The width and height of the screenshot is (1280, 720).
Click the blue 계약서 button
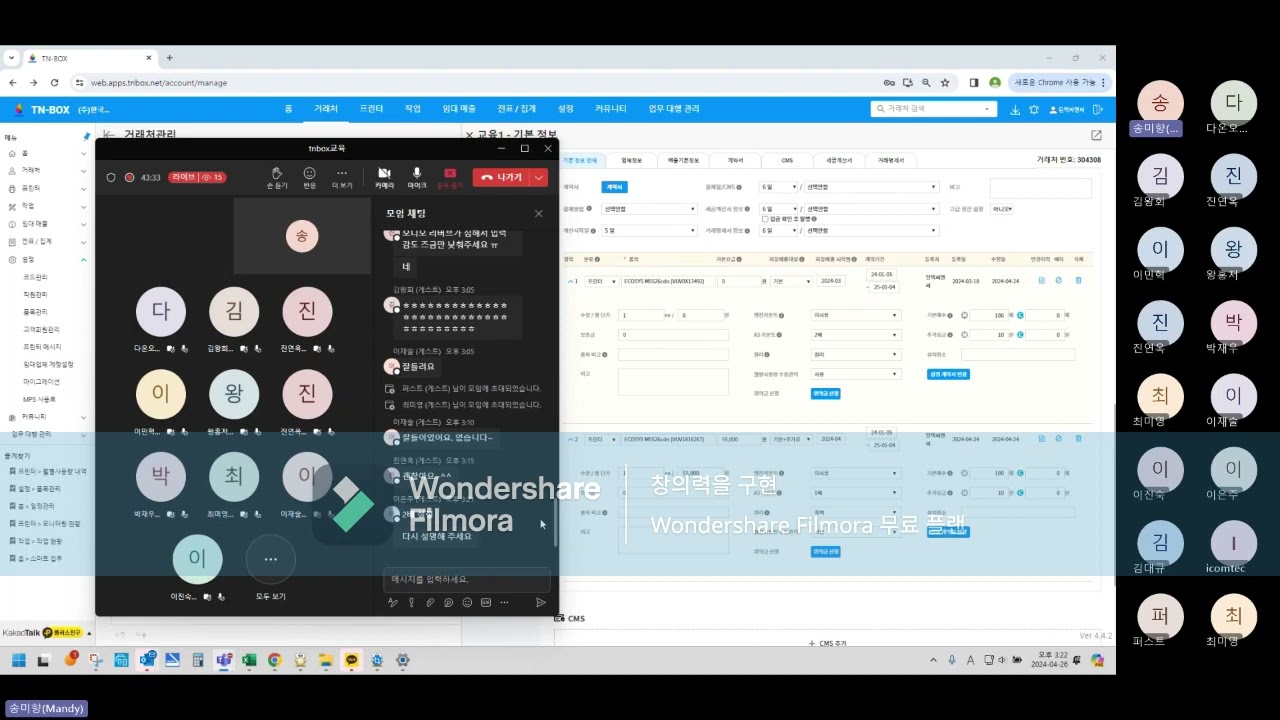tap(614, 187)
